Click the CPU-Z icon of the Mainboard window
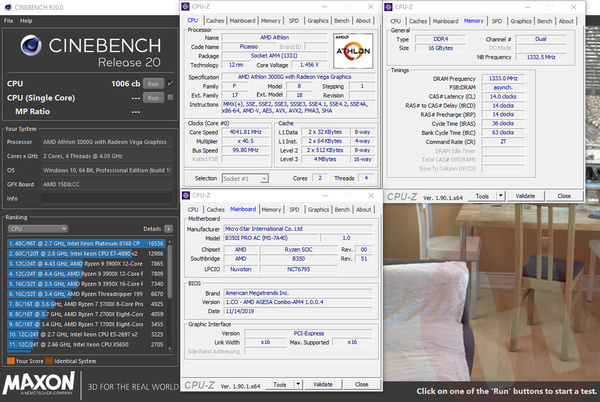 click(x=186, y=195)
